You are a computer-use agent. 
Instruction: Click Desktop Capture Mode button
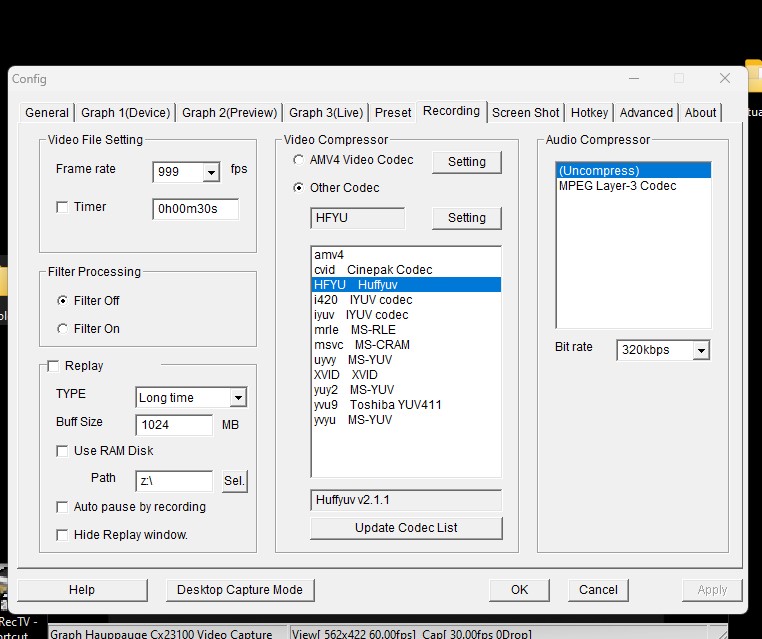(x=240, y=590)
